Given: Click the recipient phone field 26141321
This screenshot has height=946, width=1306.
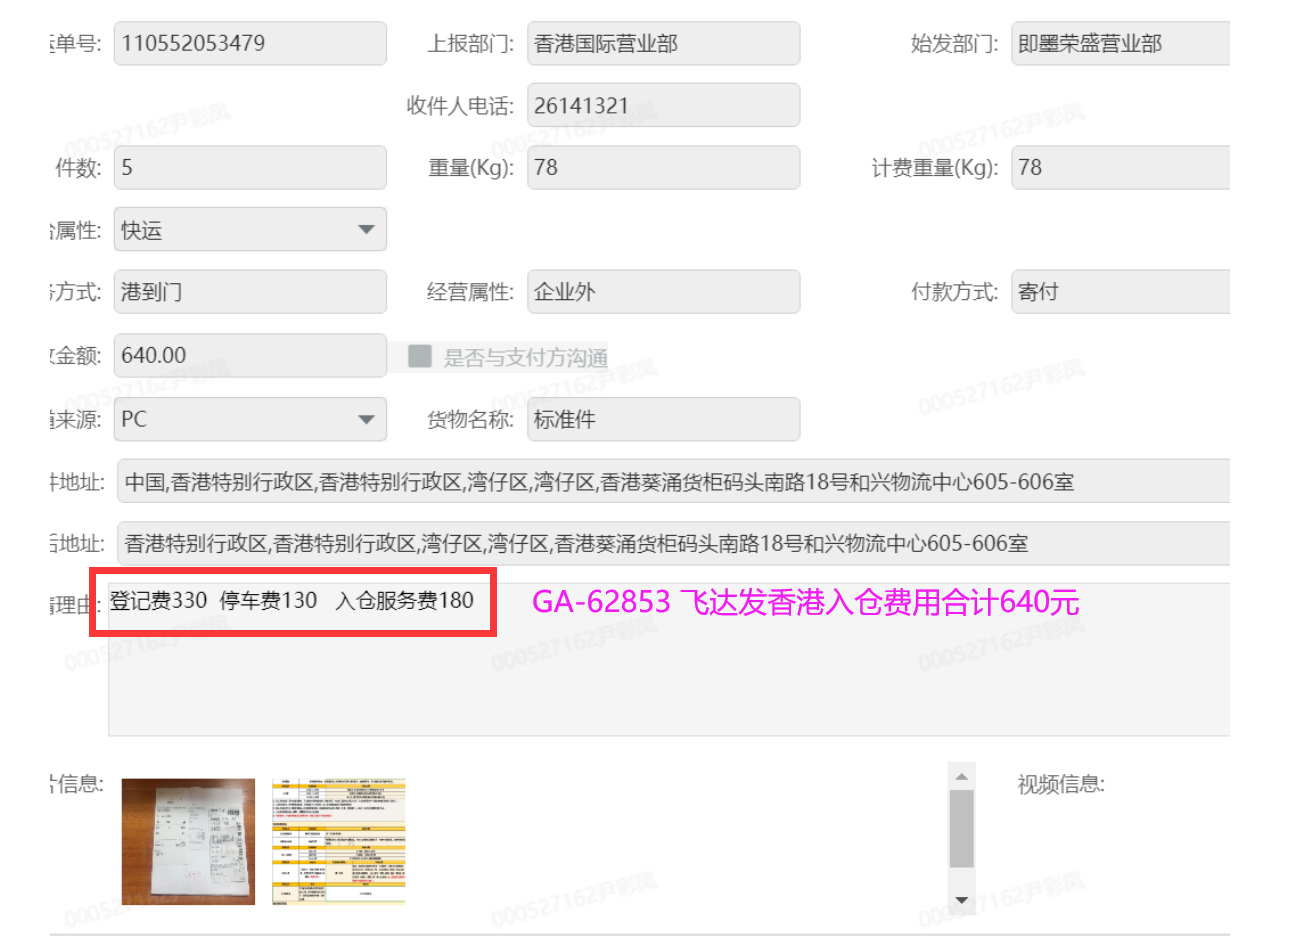Looking at the screenshot, I should pos(663,106).
